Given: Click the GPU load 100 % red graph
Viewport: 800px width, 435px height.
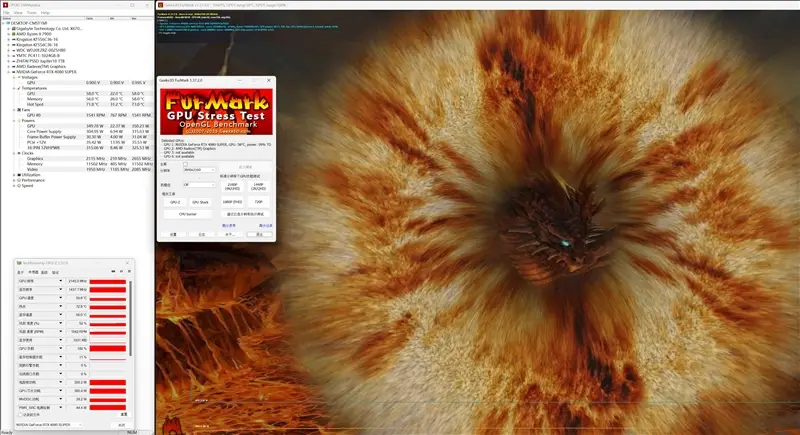Looking at the screenshot, I should [x=108, y=349].
